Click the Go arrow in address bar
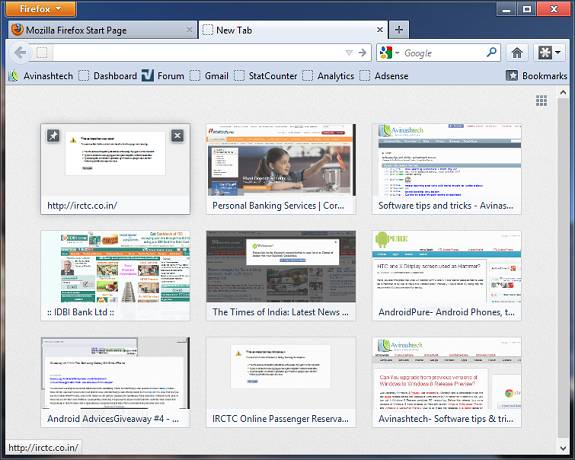 (x=362, y=53)
